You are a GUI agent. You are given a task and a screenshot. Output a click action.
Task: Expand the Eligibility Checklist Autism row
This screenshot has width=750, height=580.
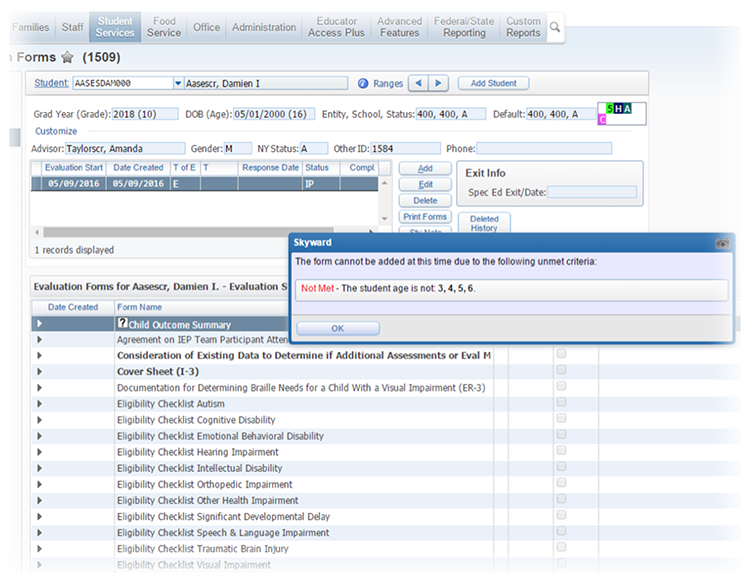[39, 404]
